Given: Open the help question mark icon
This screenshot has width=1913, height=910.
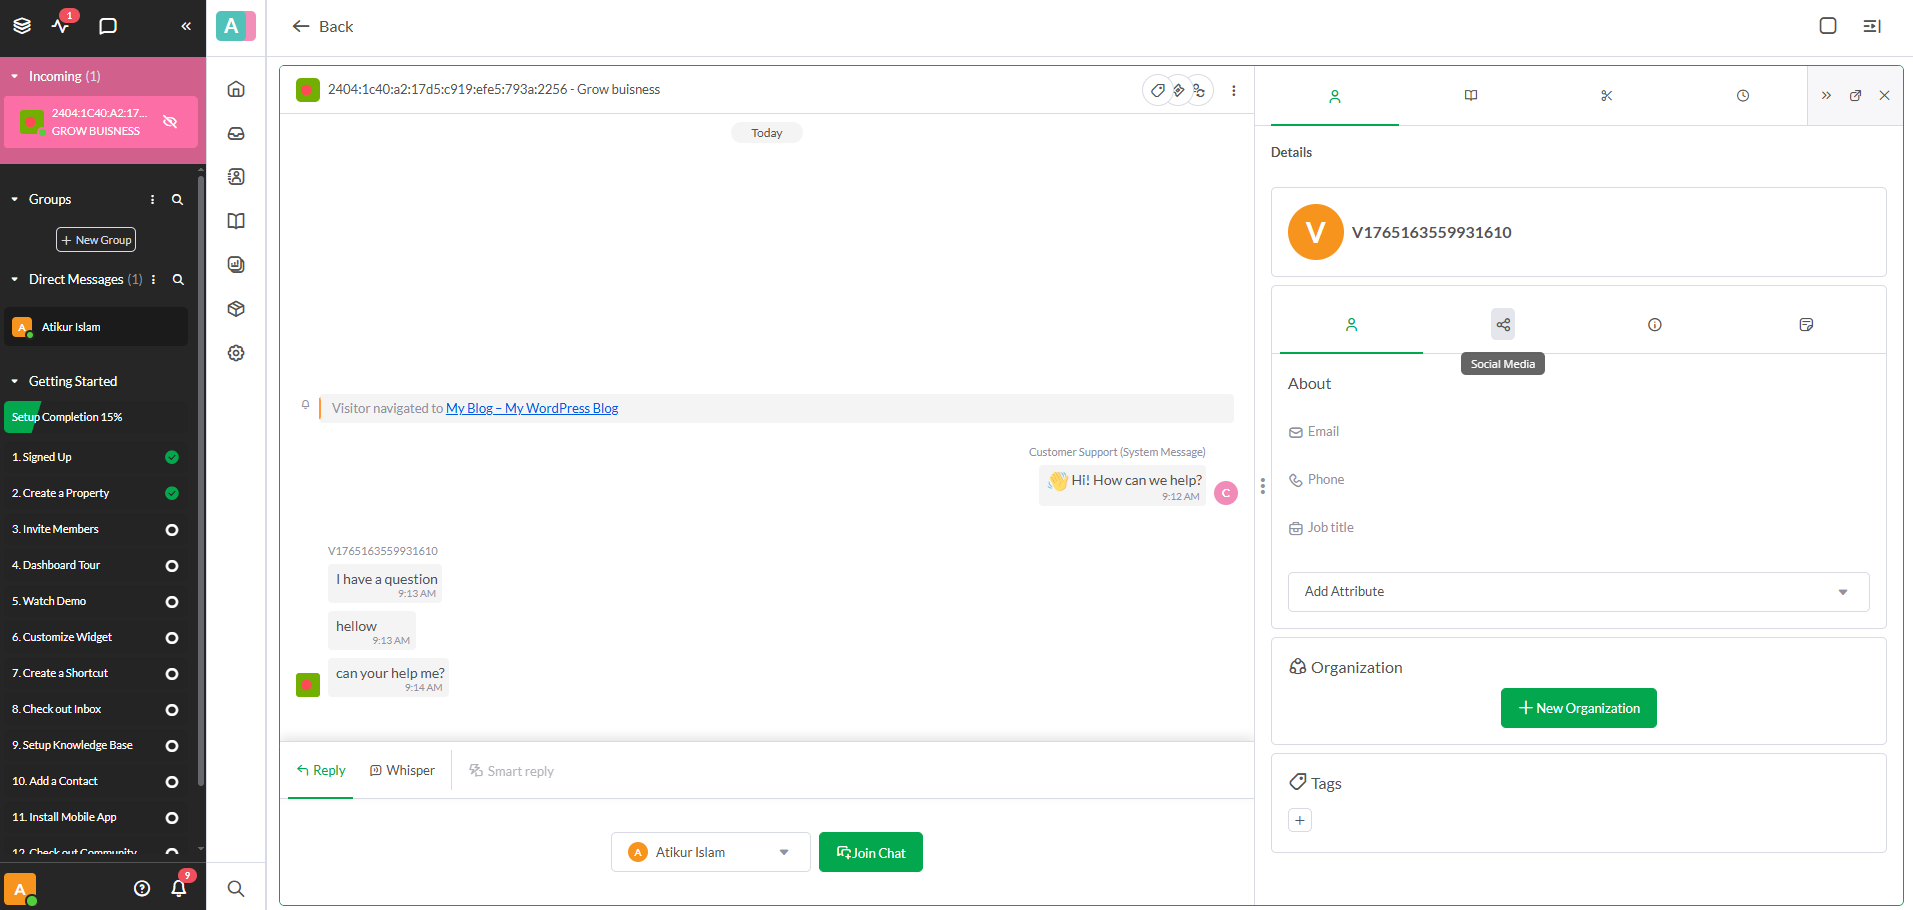Looking at the screenshot, I should 142,888.
